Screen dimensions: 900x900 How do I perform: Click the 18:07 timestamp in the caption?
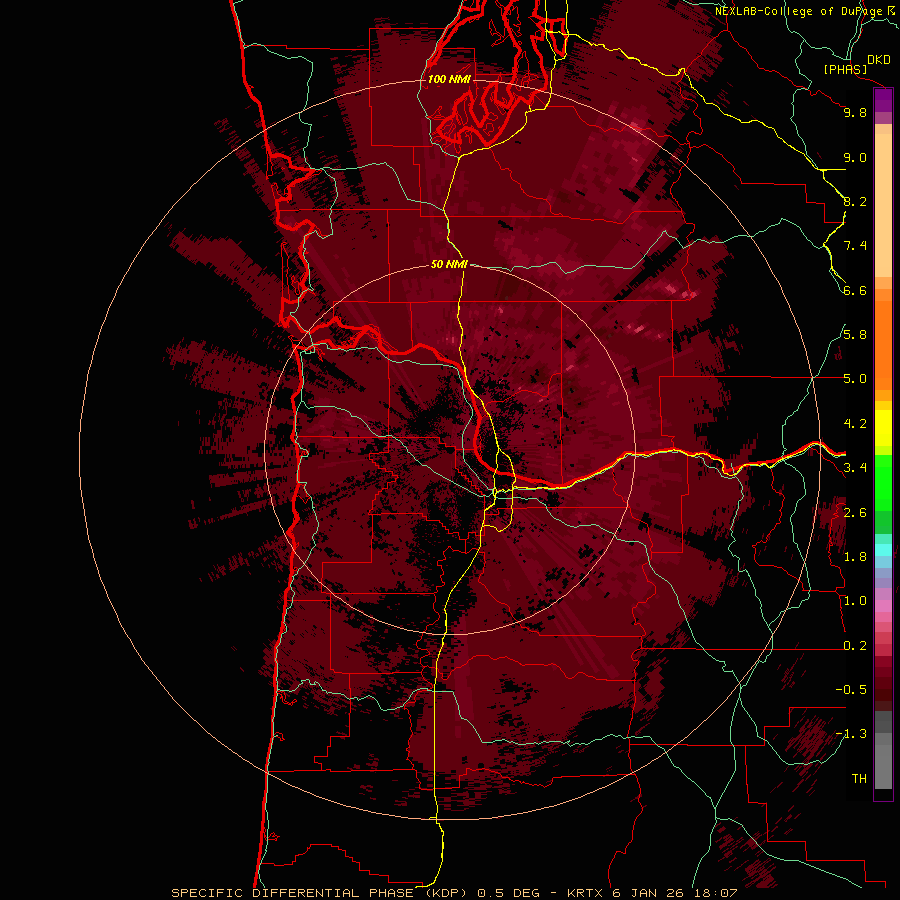(x=714, y=893)
